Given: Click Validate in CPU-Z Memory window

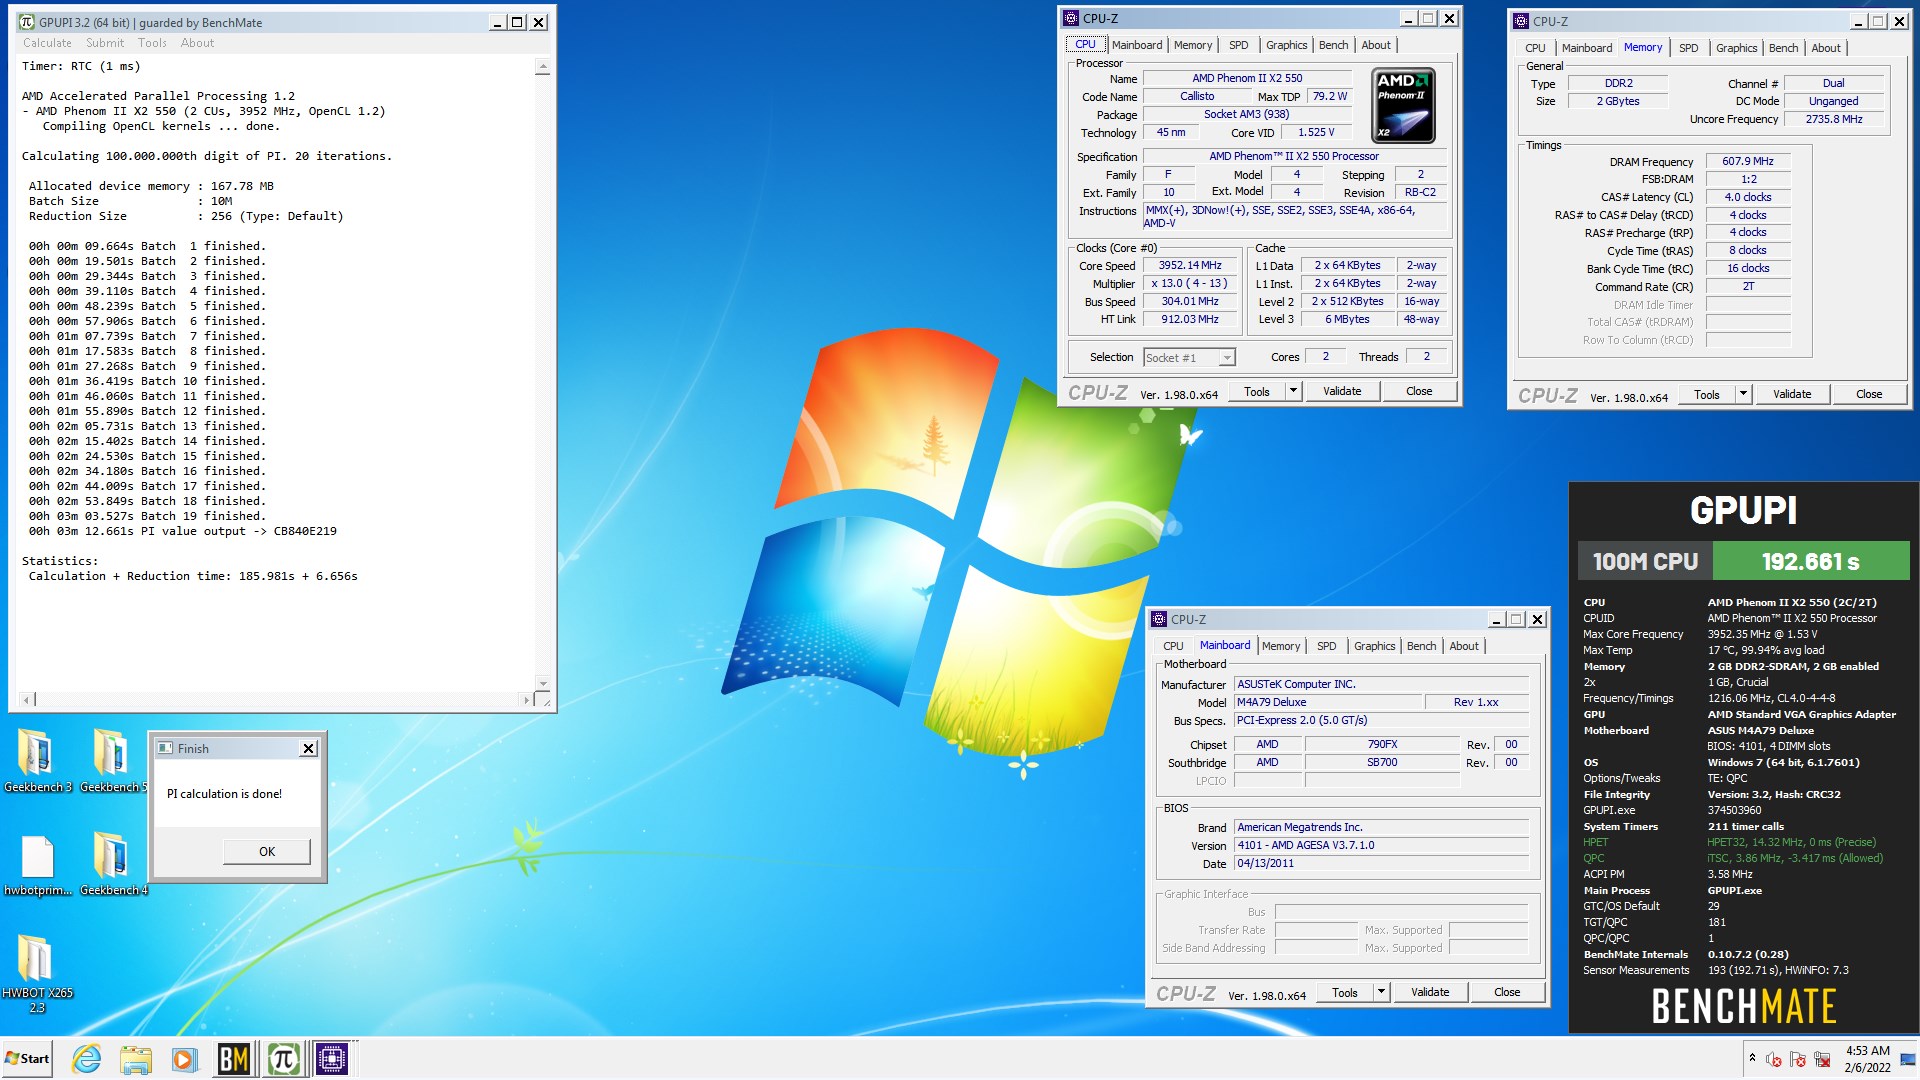Looking at the screenshot, I should tap(1791, 394).
